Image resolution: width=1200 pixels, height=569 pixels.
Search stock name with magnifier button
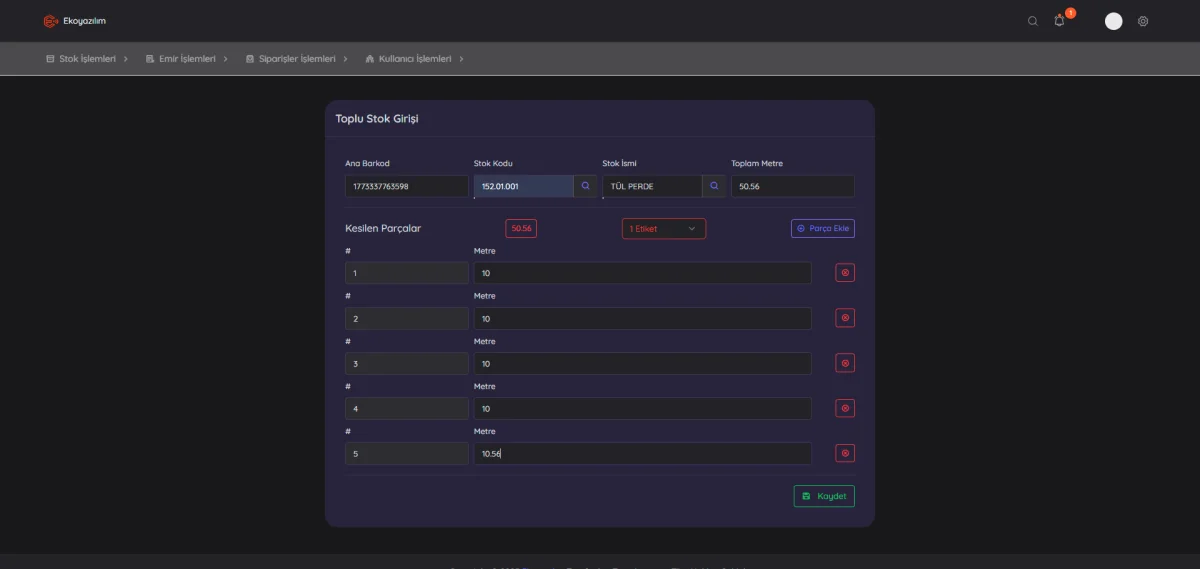(714, 186)
